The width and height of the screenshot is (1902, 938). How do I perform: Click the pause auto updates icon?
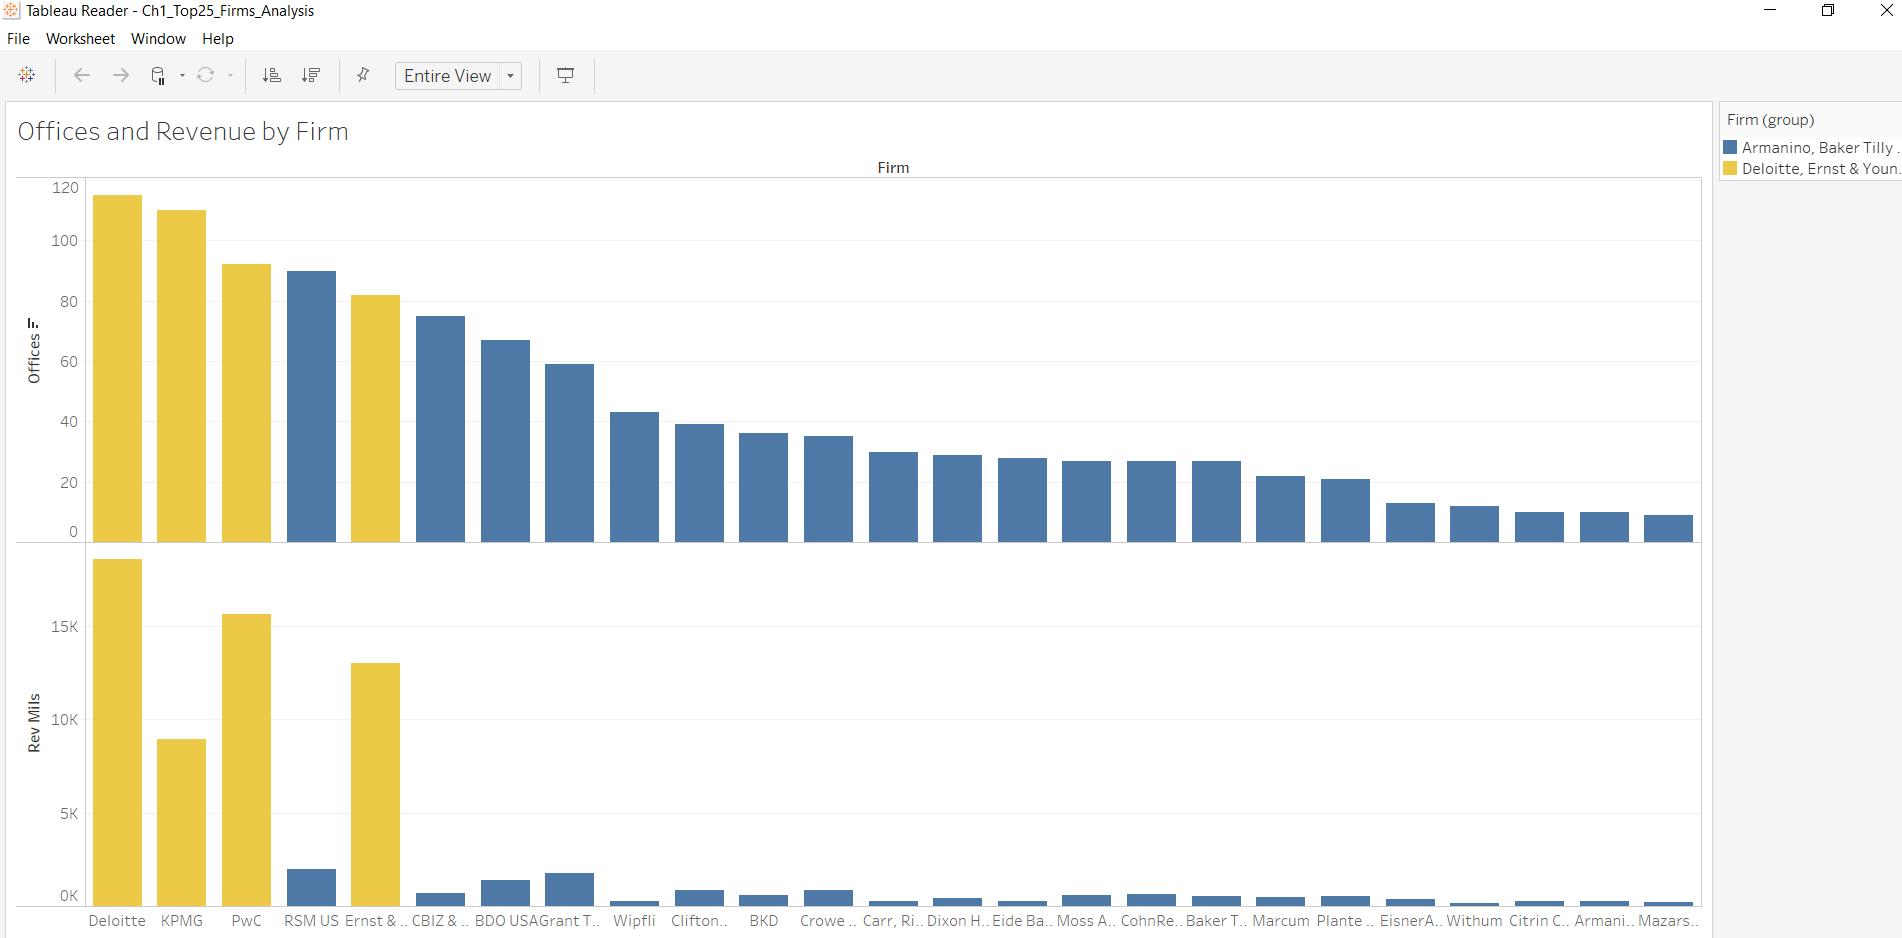[158, 75]
